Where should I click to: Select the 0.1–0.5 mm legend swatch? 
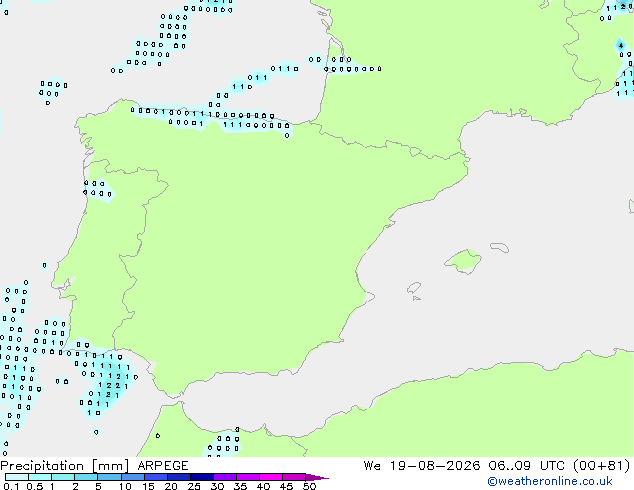coord(17,477)
